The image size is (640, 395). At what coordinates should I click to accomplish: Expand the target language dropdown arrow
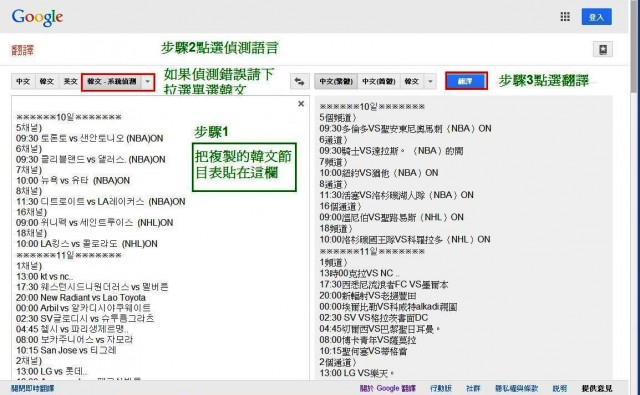[x=430, y=82]
